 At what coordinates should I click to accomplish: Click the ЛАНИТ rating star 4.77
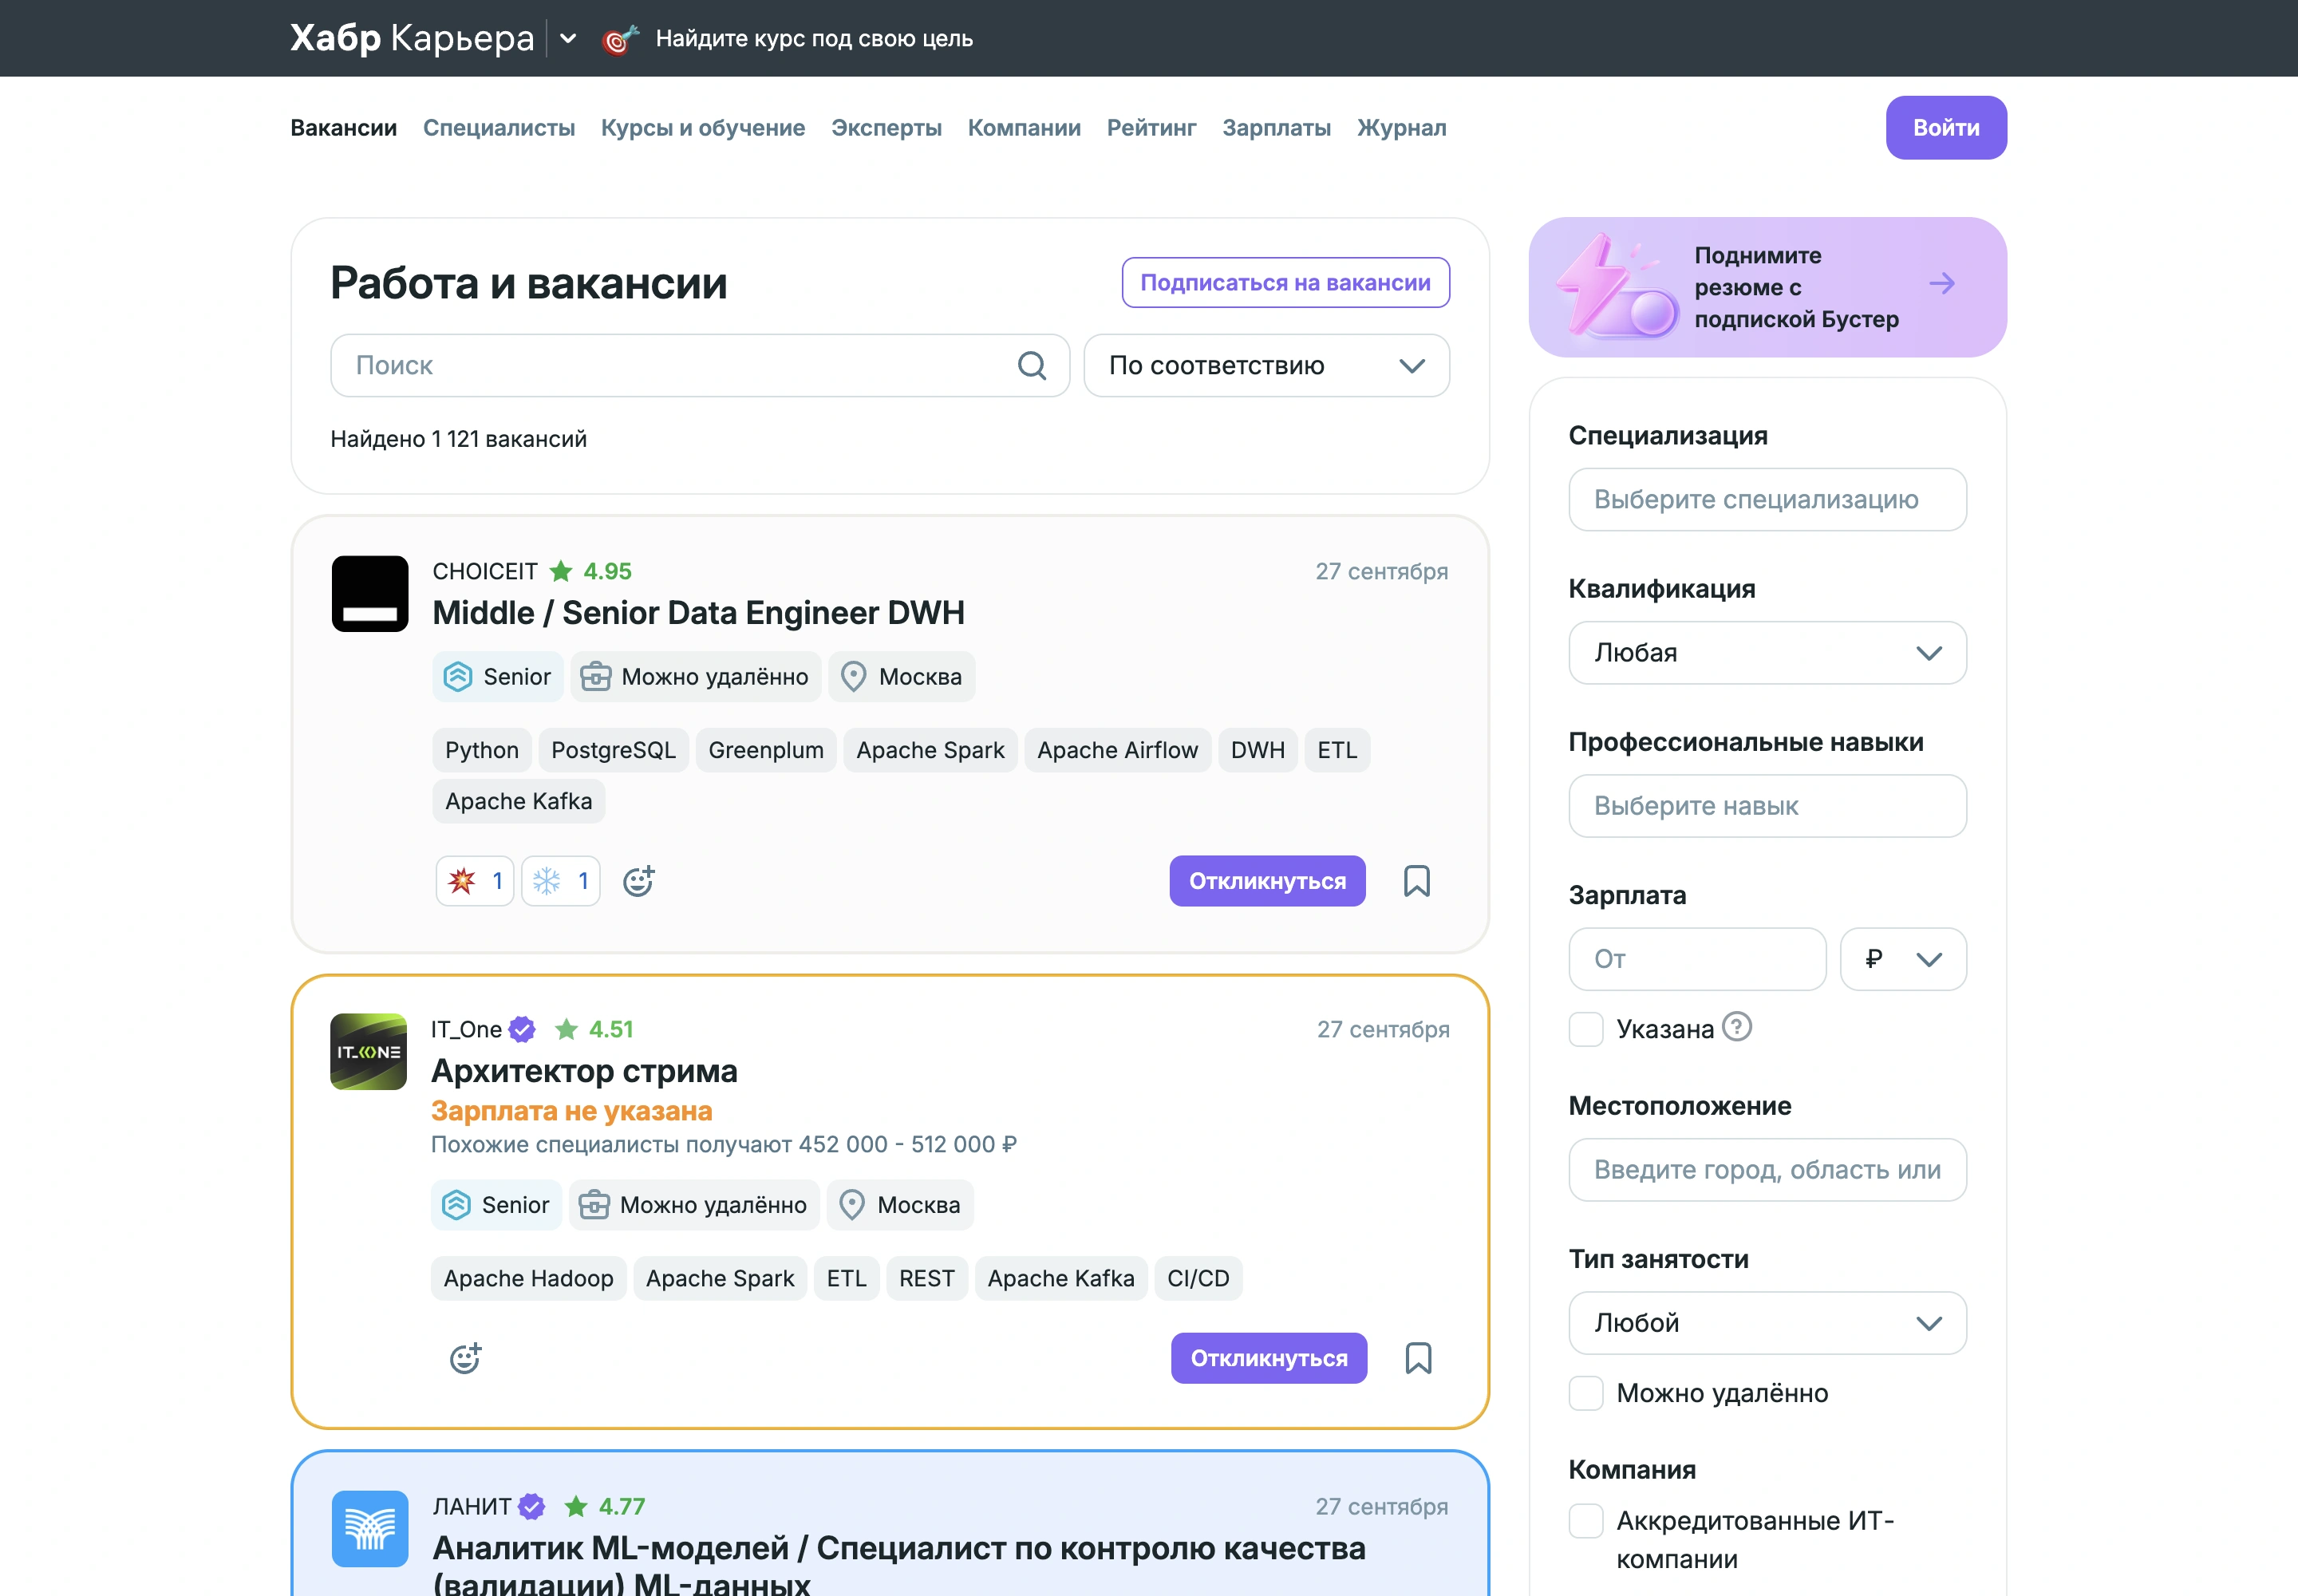point(576,1506)
